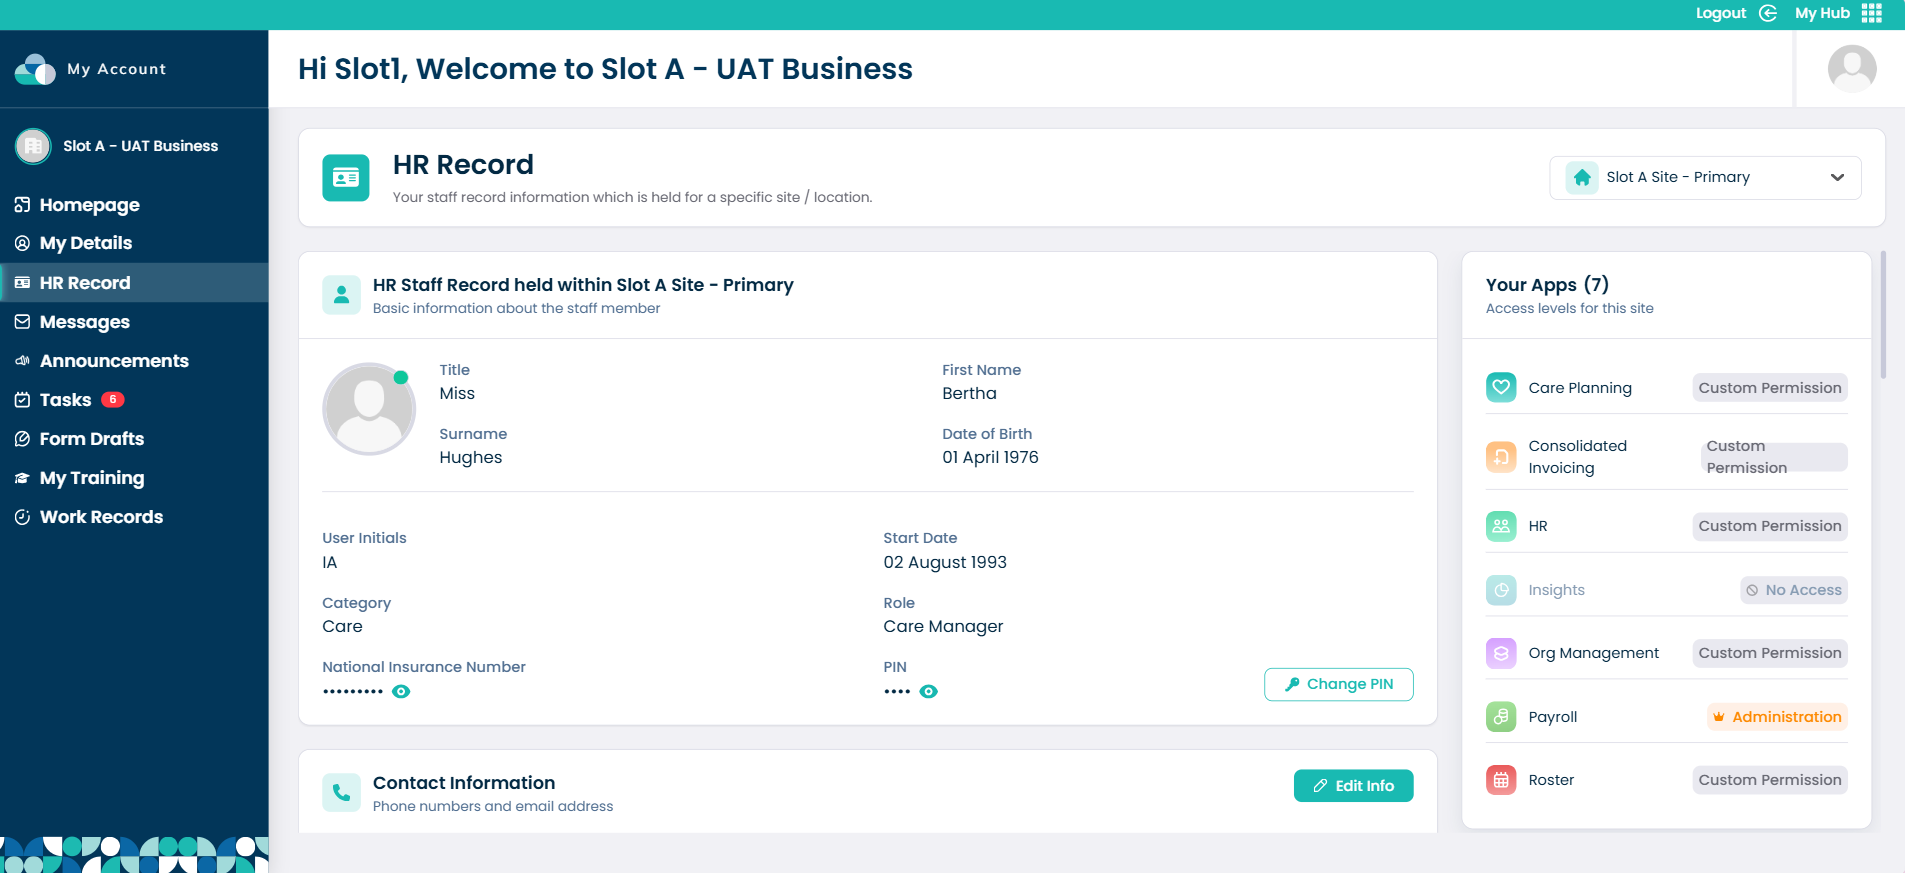Click the Slot A - UAT Business selector
Image resolution: width=1905 pixels, height=873 pixels.
(x=134, y=146)
